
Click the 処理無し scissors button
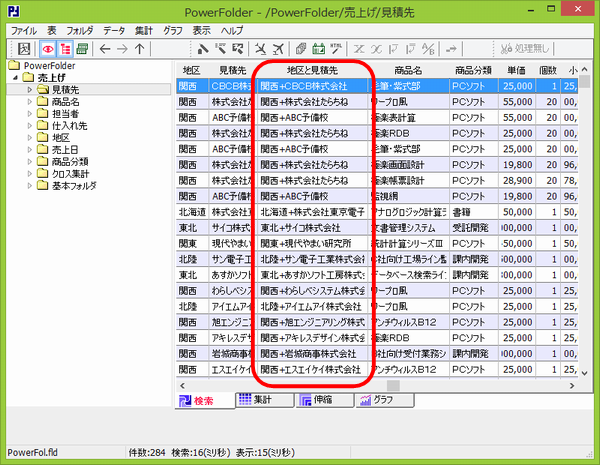[525, 49]
